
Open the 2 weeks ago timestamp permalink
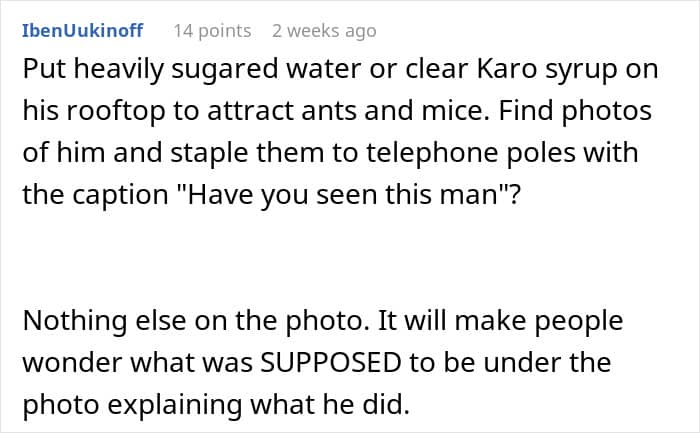(x=325, y=31)
